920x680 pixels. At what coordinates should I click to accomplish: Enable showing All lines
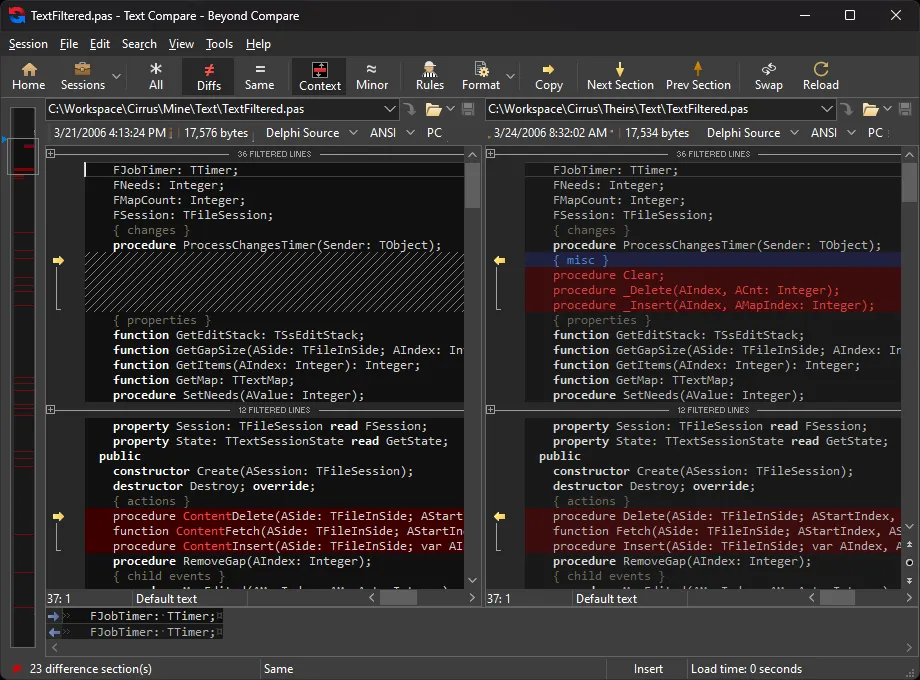[155, 76]
